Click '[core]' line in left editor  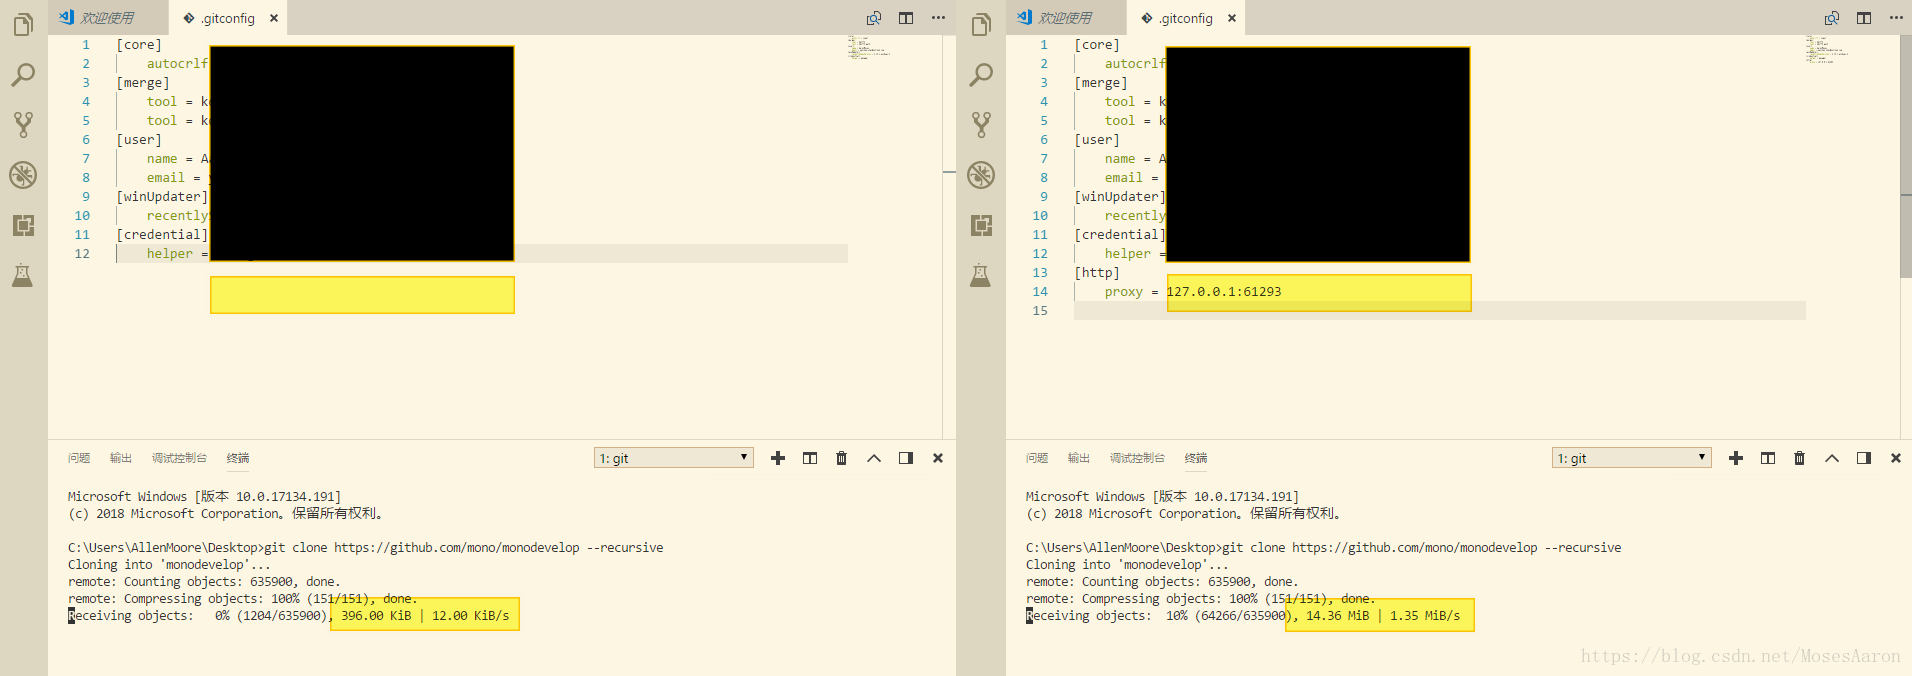pos(139,45)
